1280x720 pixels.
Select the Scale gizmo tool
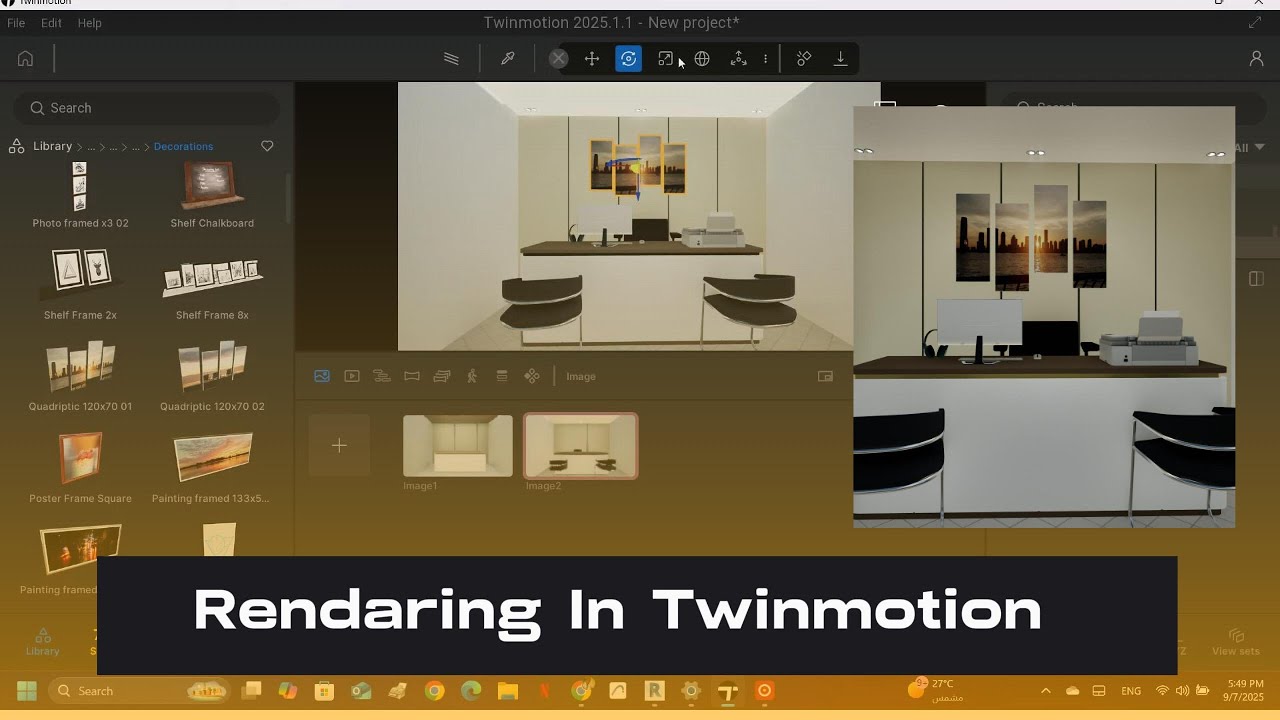[665, 59]
